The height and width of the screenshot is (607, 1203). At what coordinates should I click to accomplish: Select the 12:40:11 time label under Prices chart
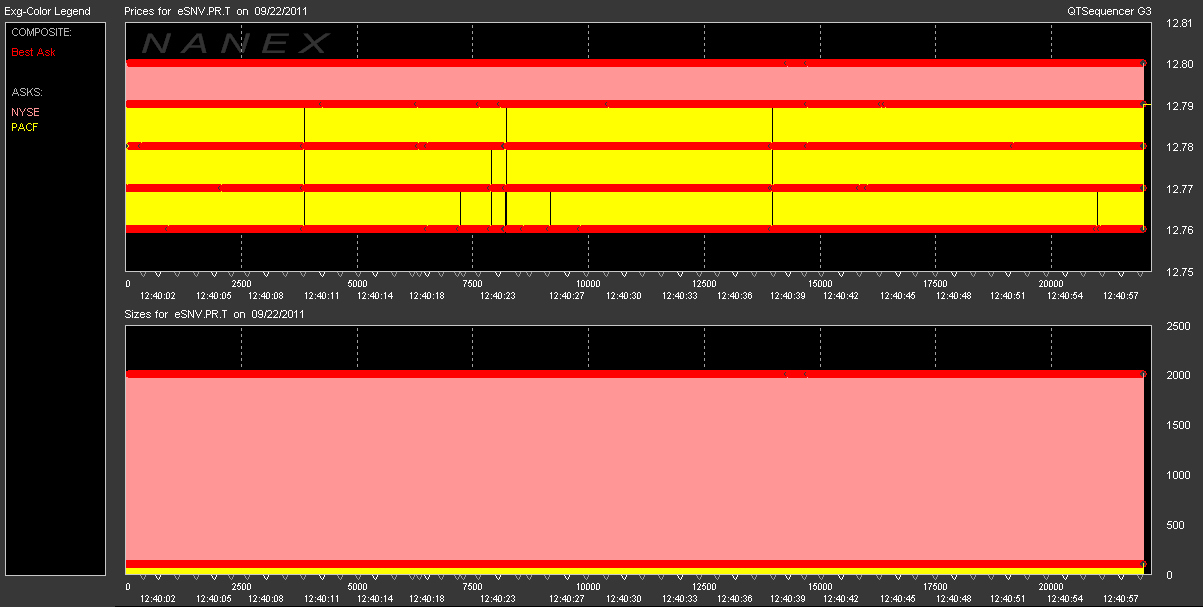click(322, 295)
